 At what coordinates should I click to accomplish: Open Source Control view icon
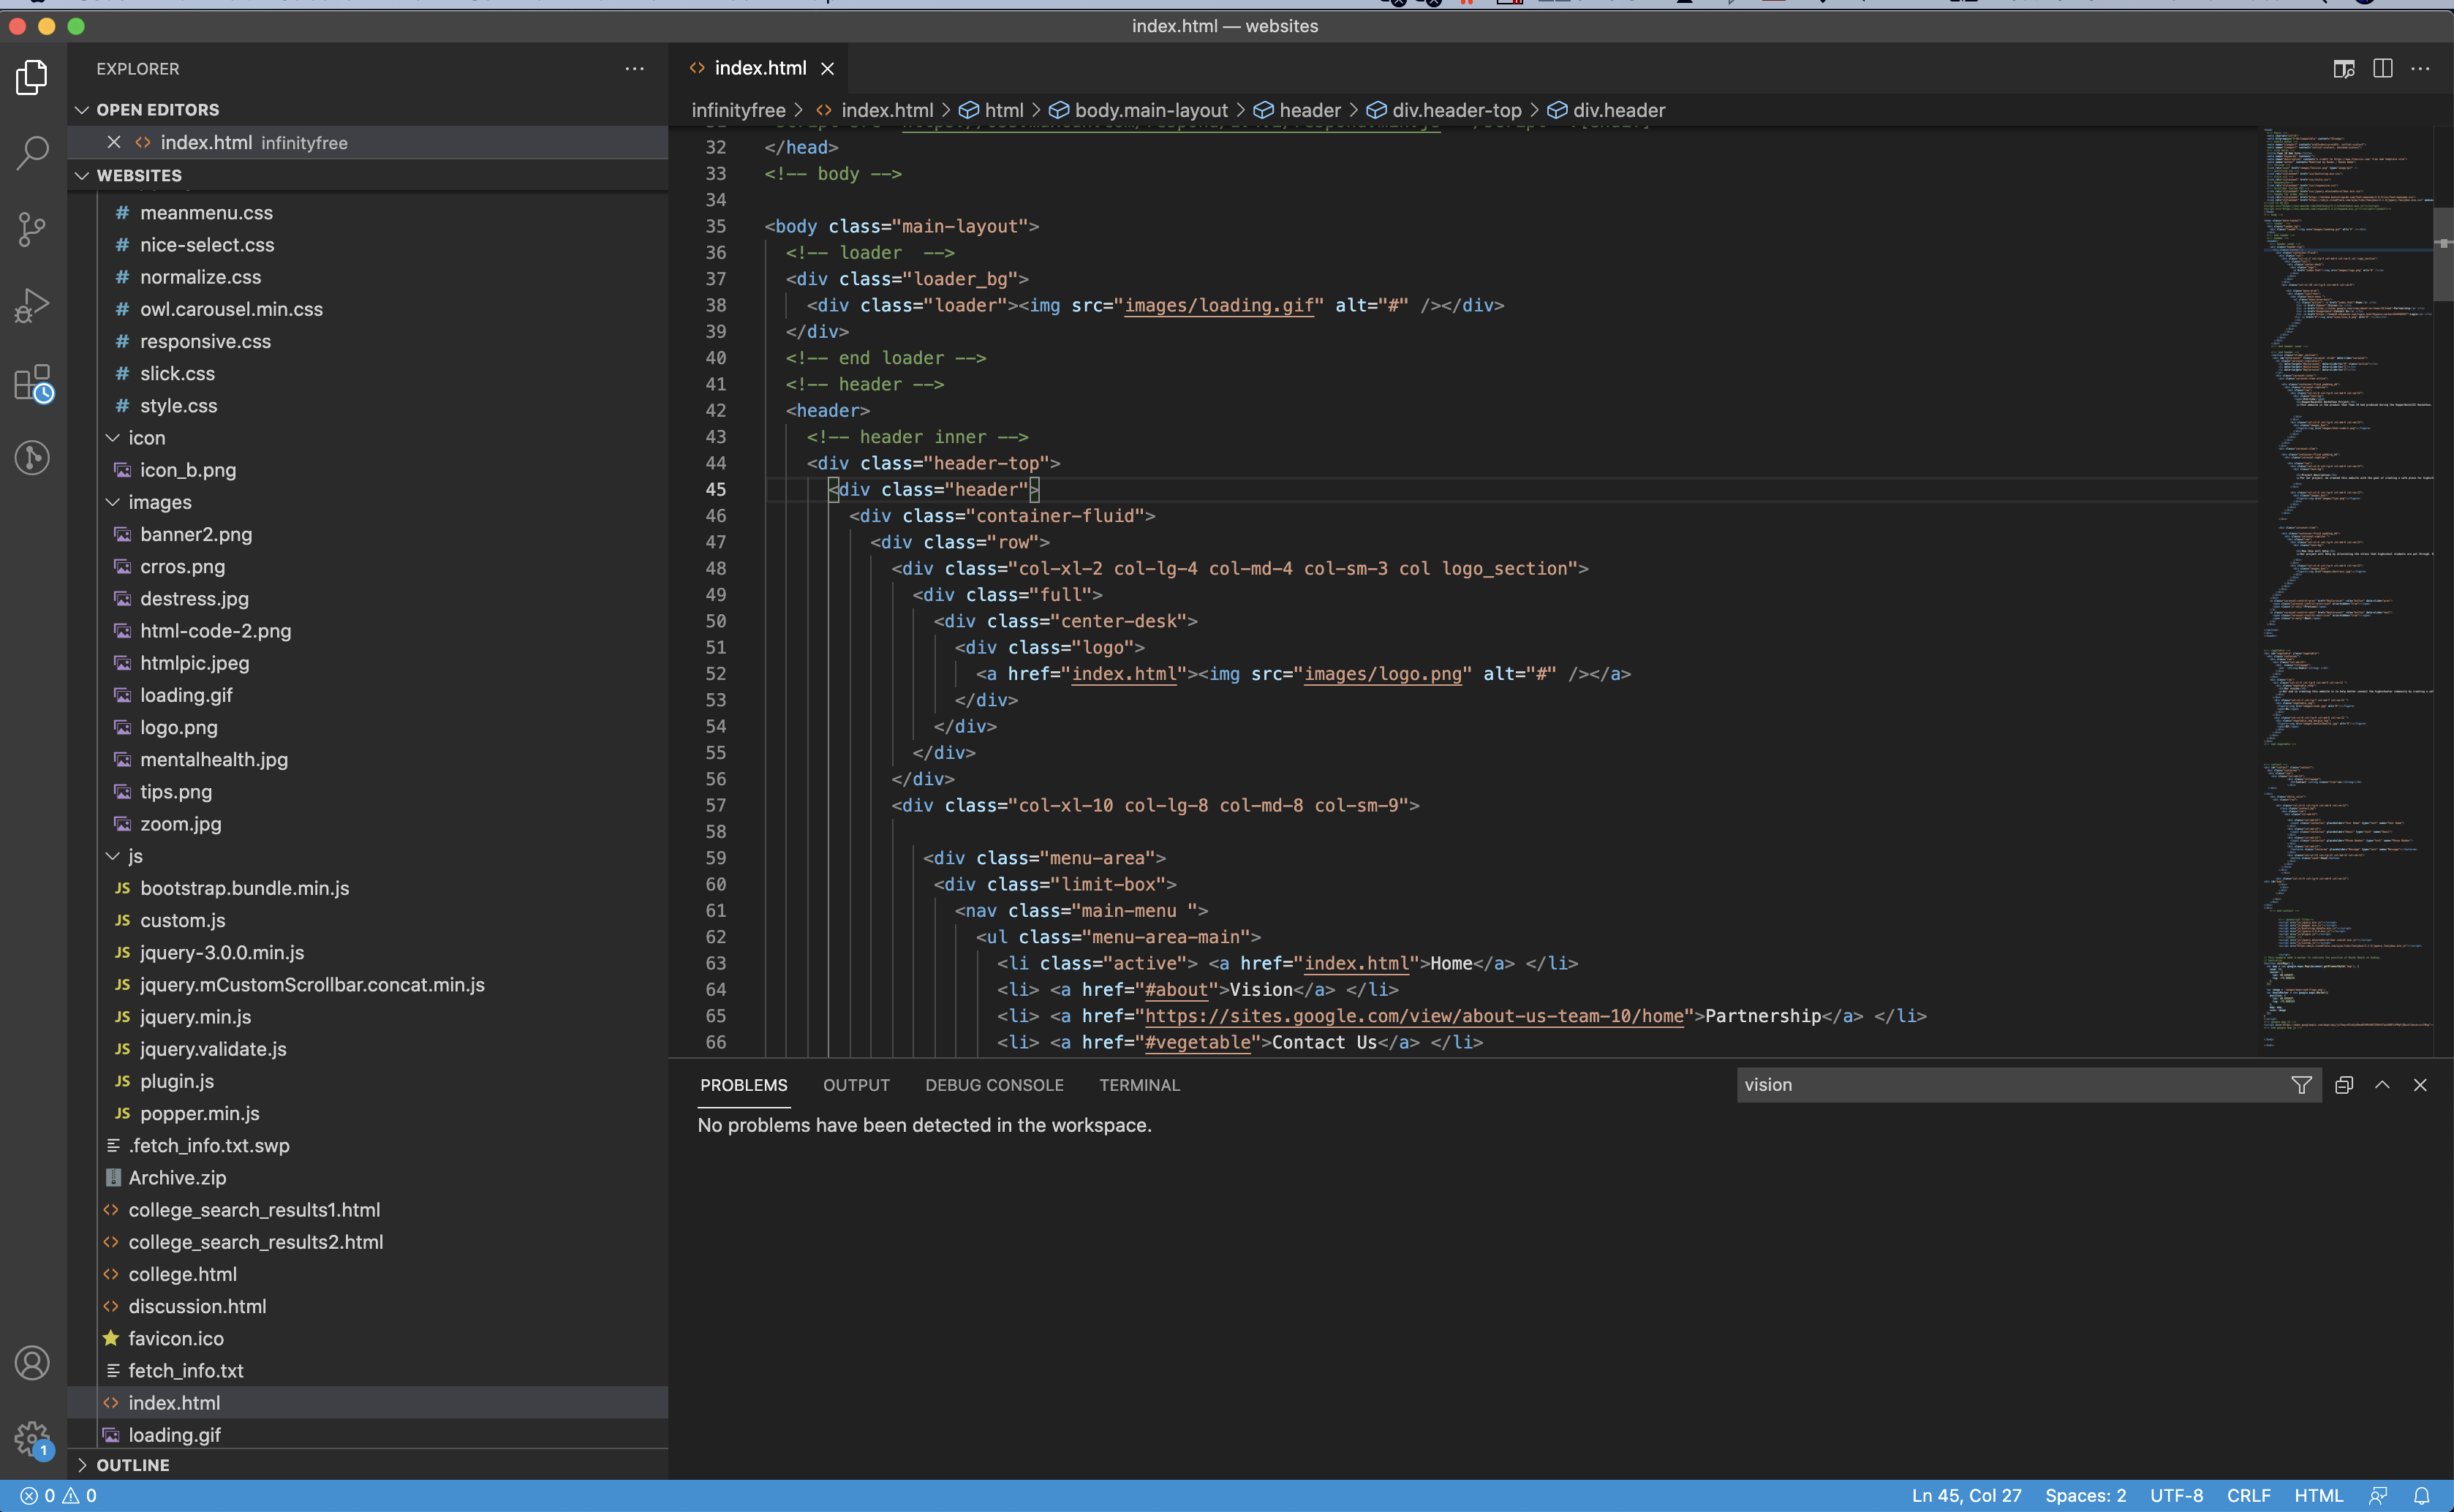32,229
